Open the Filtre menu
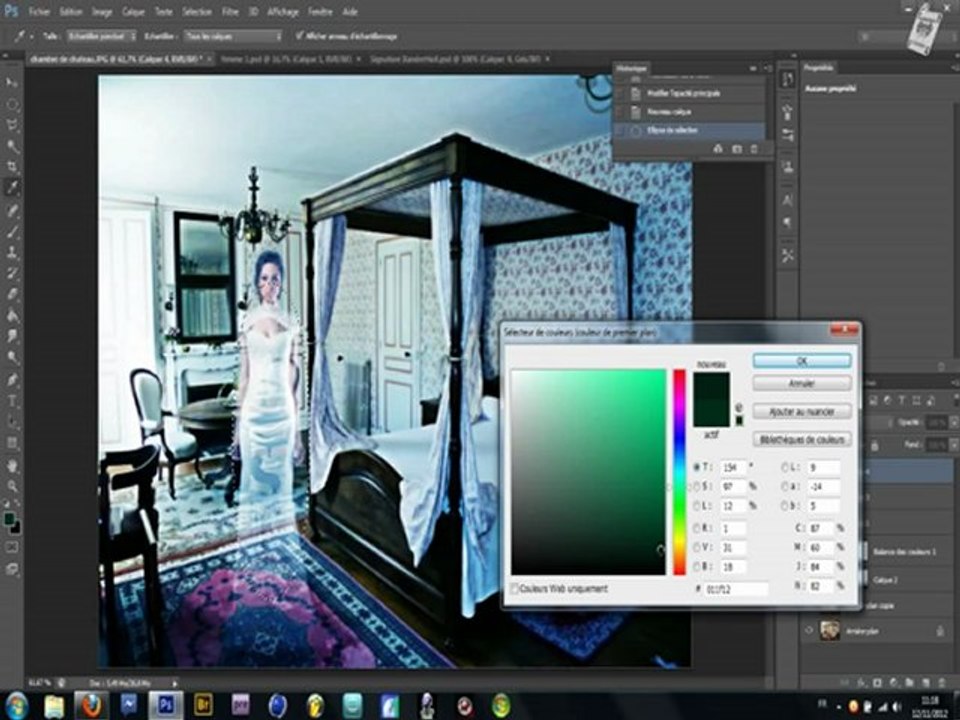960x720 pixels. click(x=230, y=12)
